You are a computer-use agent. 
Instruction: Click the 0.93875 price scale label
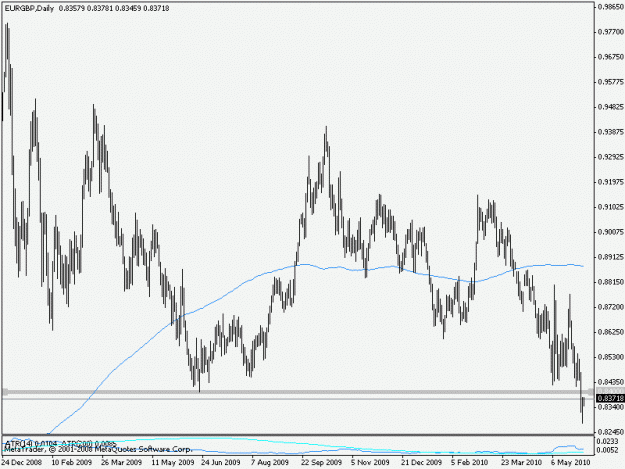[611, 132]
